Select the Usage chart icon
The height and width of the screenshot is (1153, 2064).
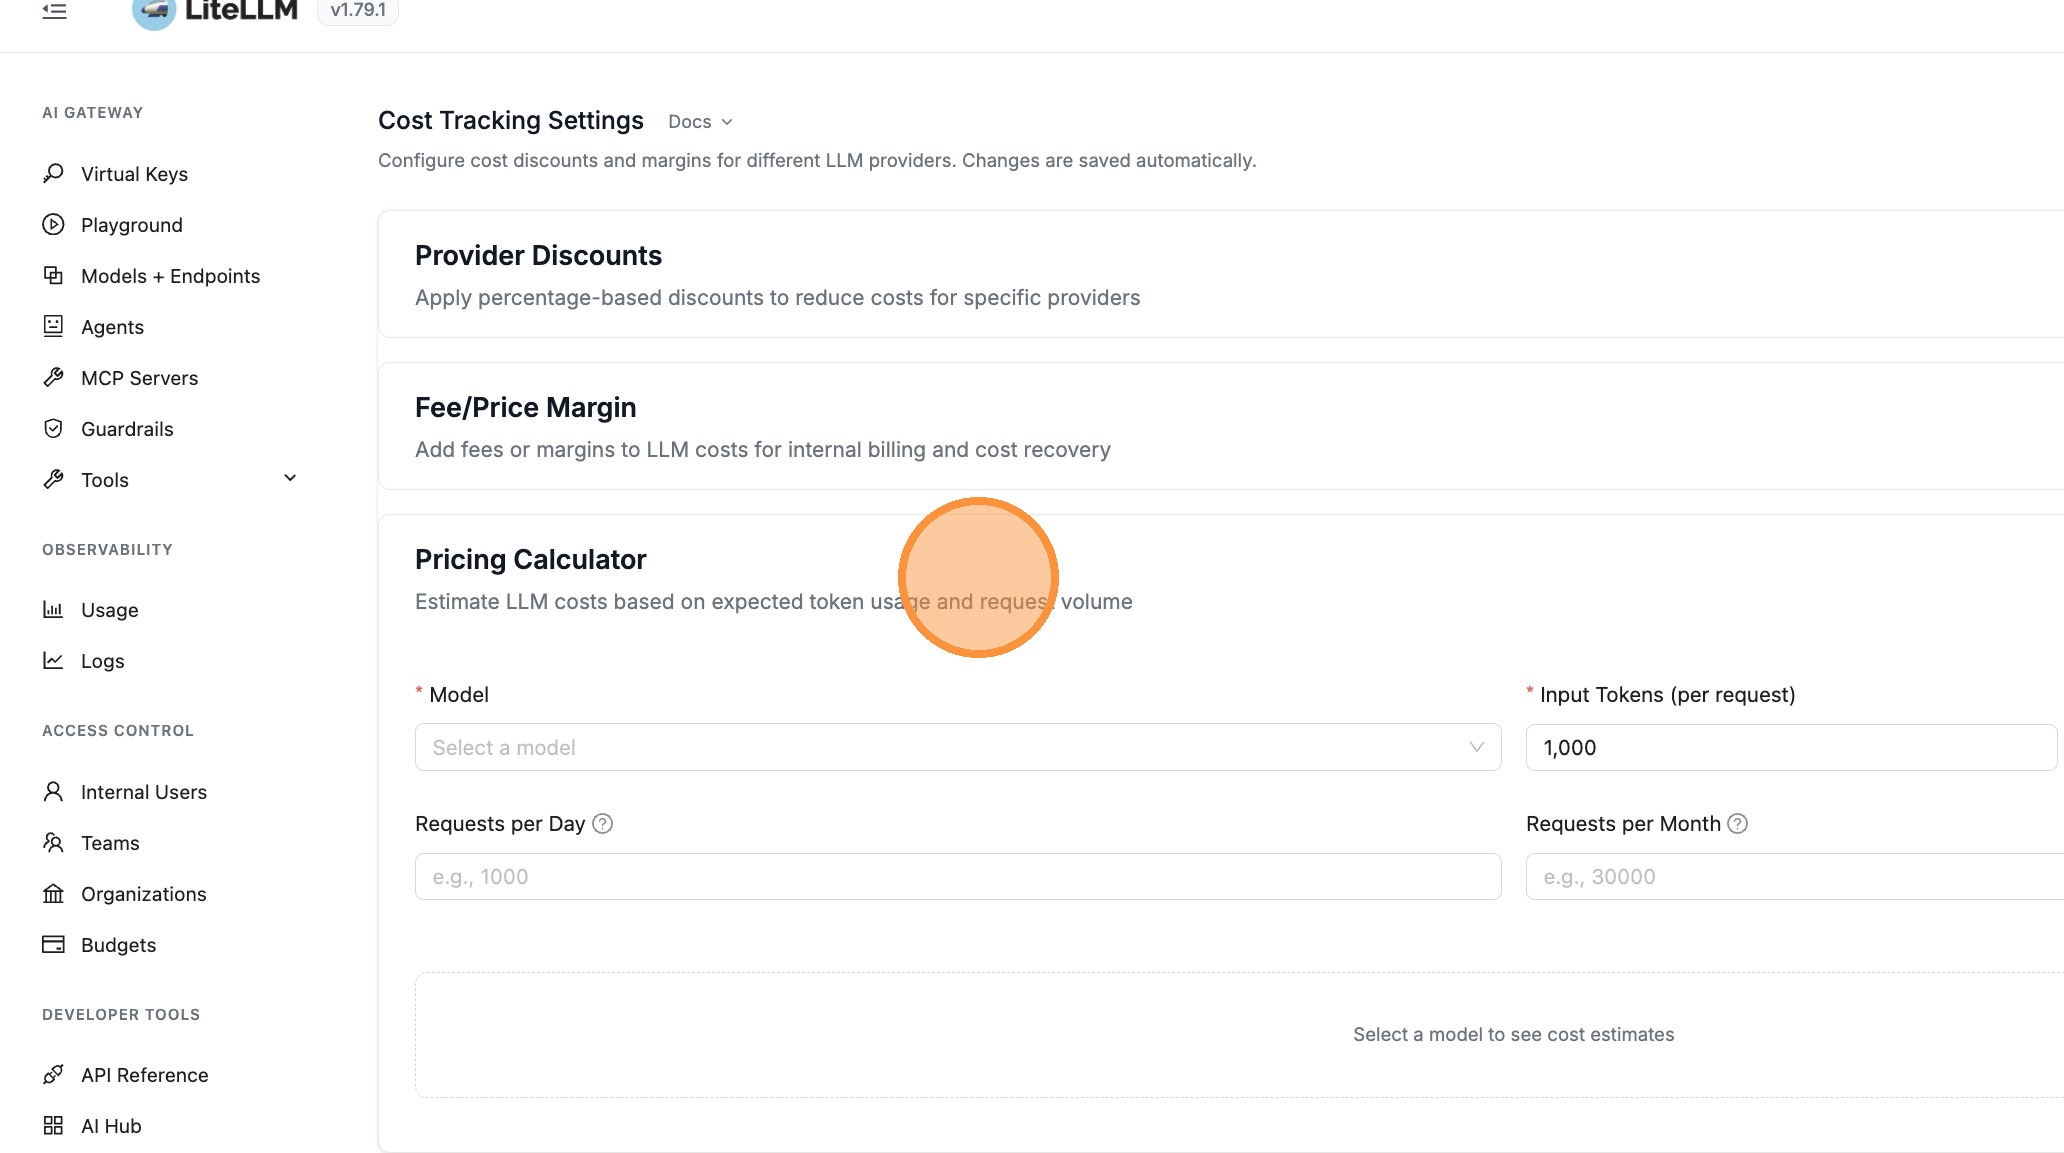(53, 609)
